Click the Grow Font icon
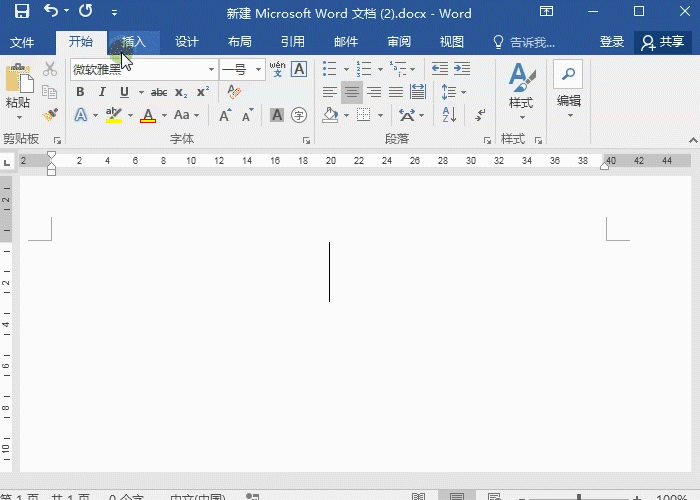The height and width of the screenshot is (500, 700). point(225,115)
